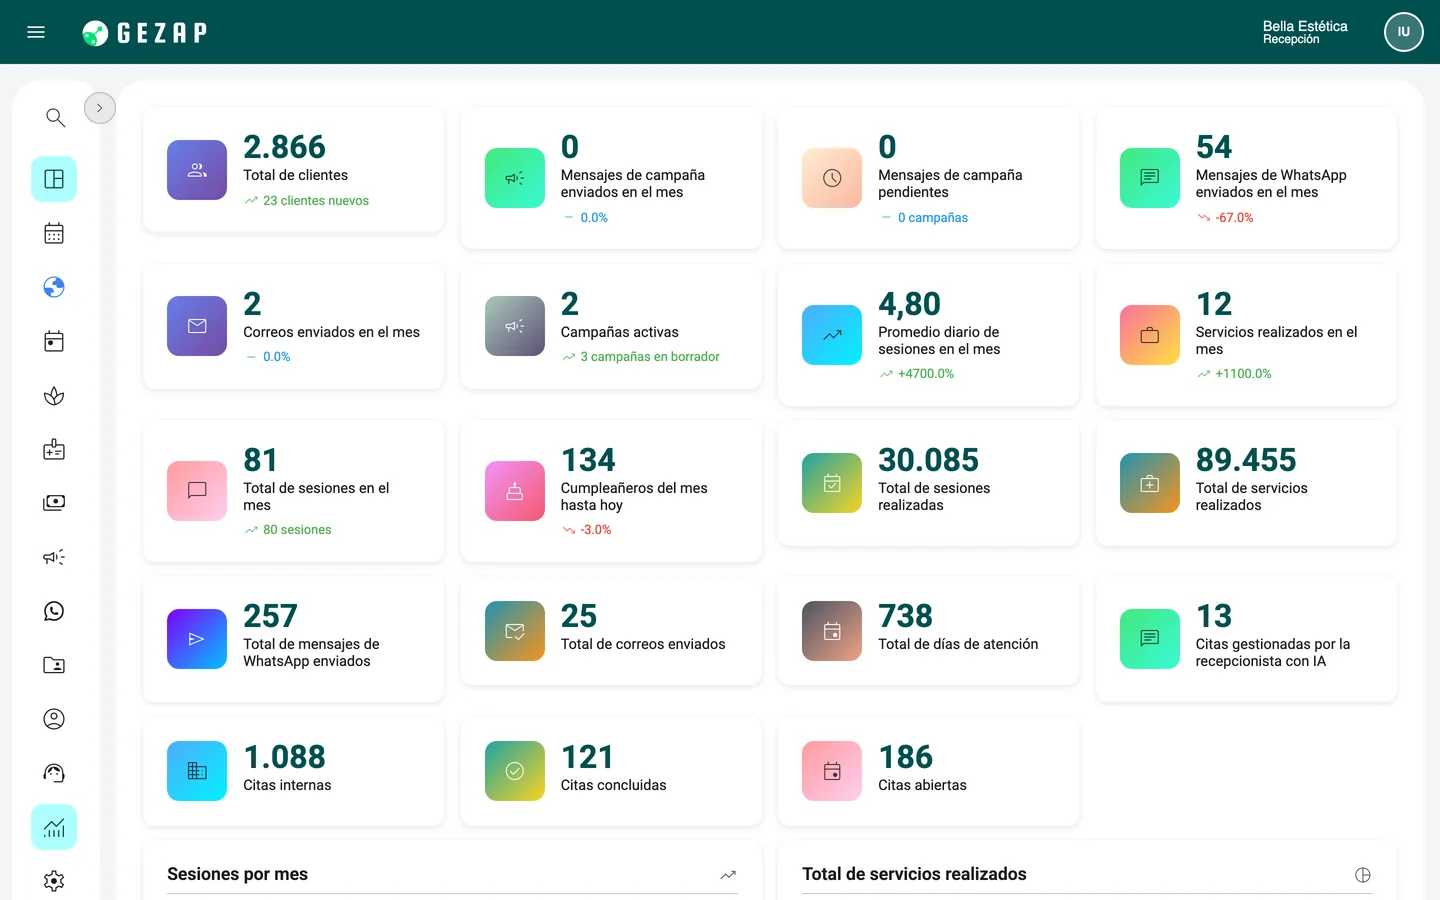Click the pie chart icon beside Total de servicios realizados

pyautogui.click(x=1362, y=875)
